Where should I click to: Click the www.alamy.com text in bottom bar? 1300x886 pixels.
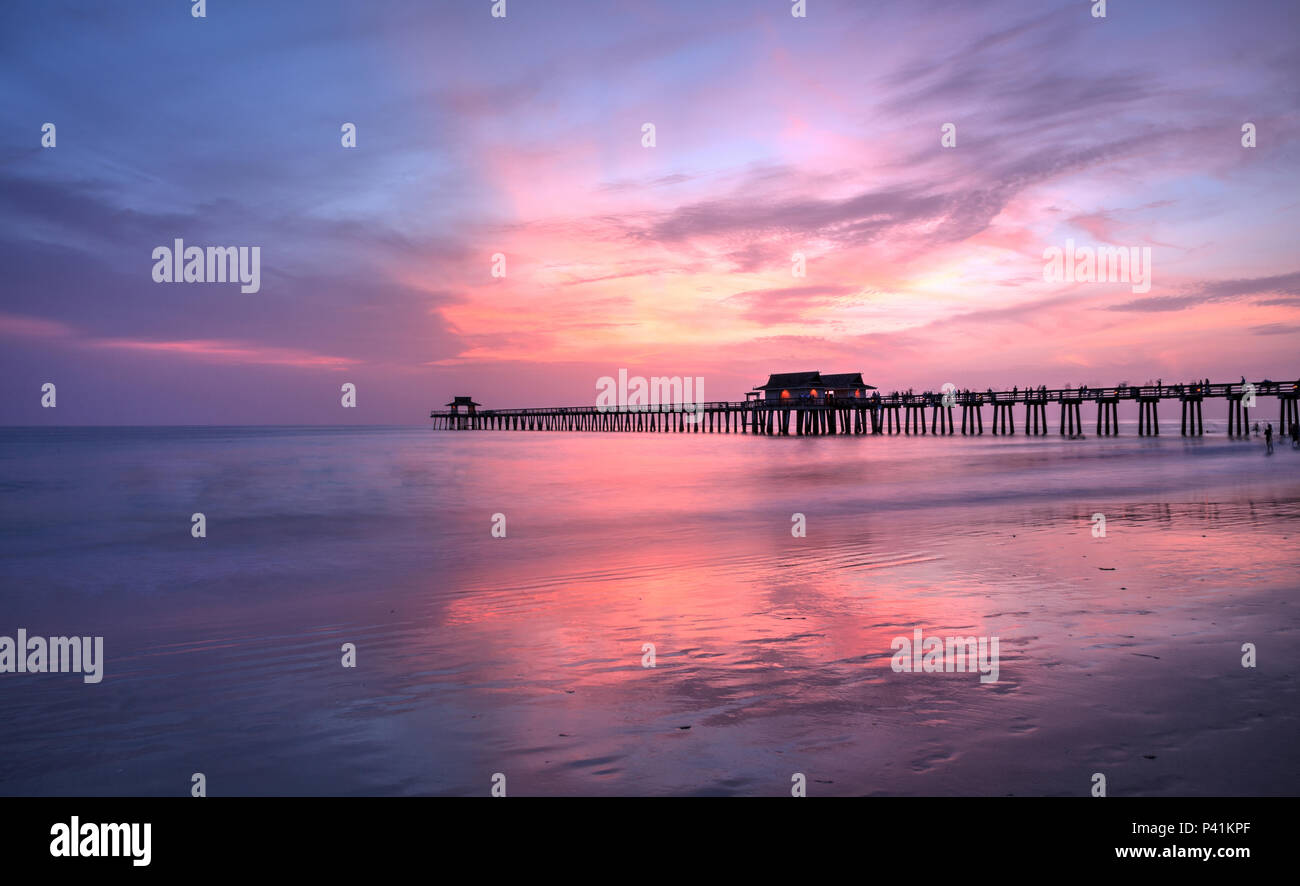tap(1181, 853)
